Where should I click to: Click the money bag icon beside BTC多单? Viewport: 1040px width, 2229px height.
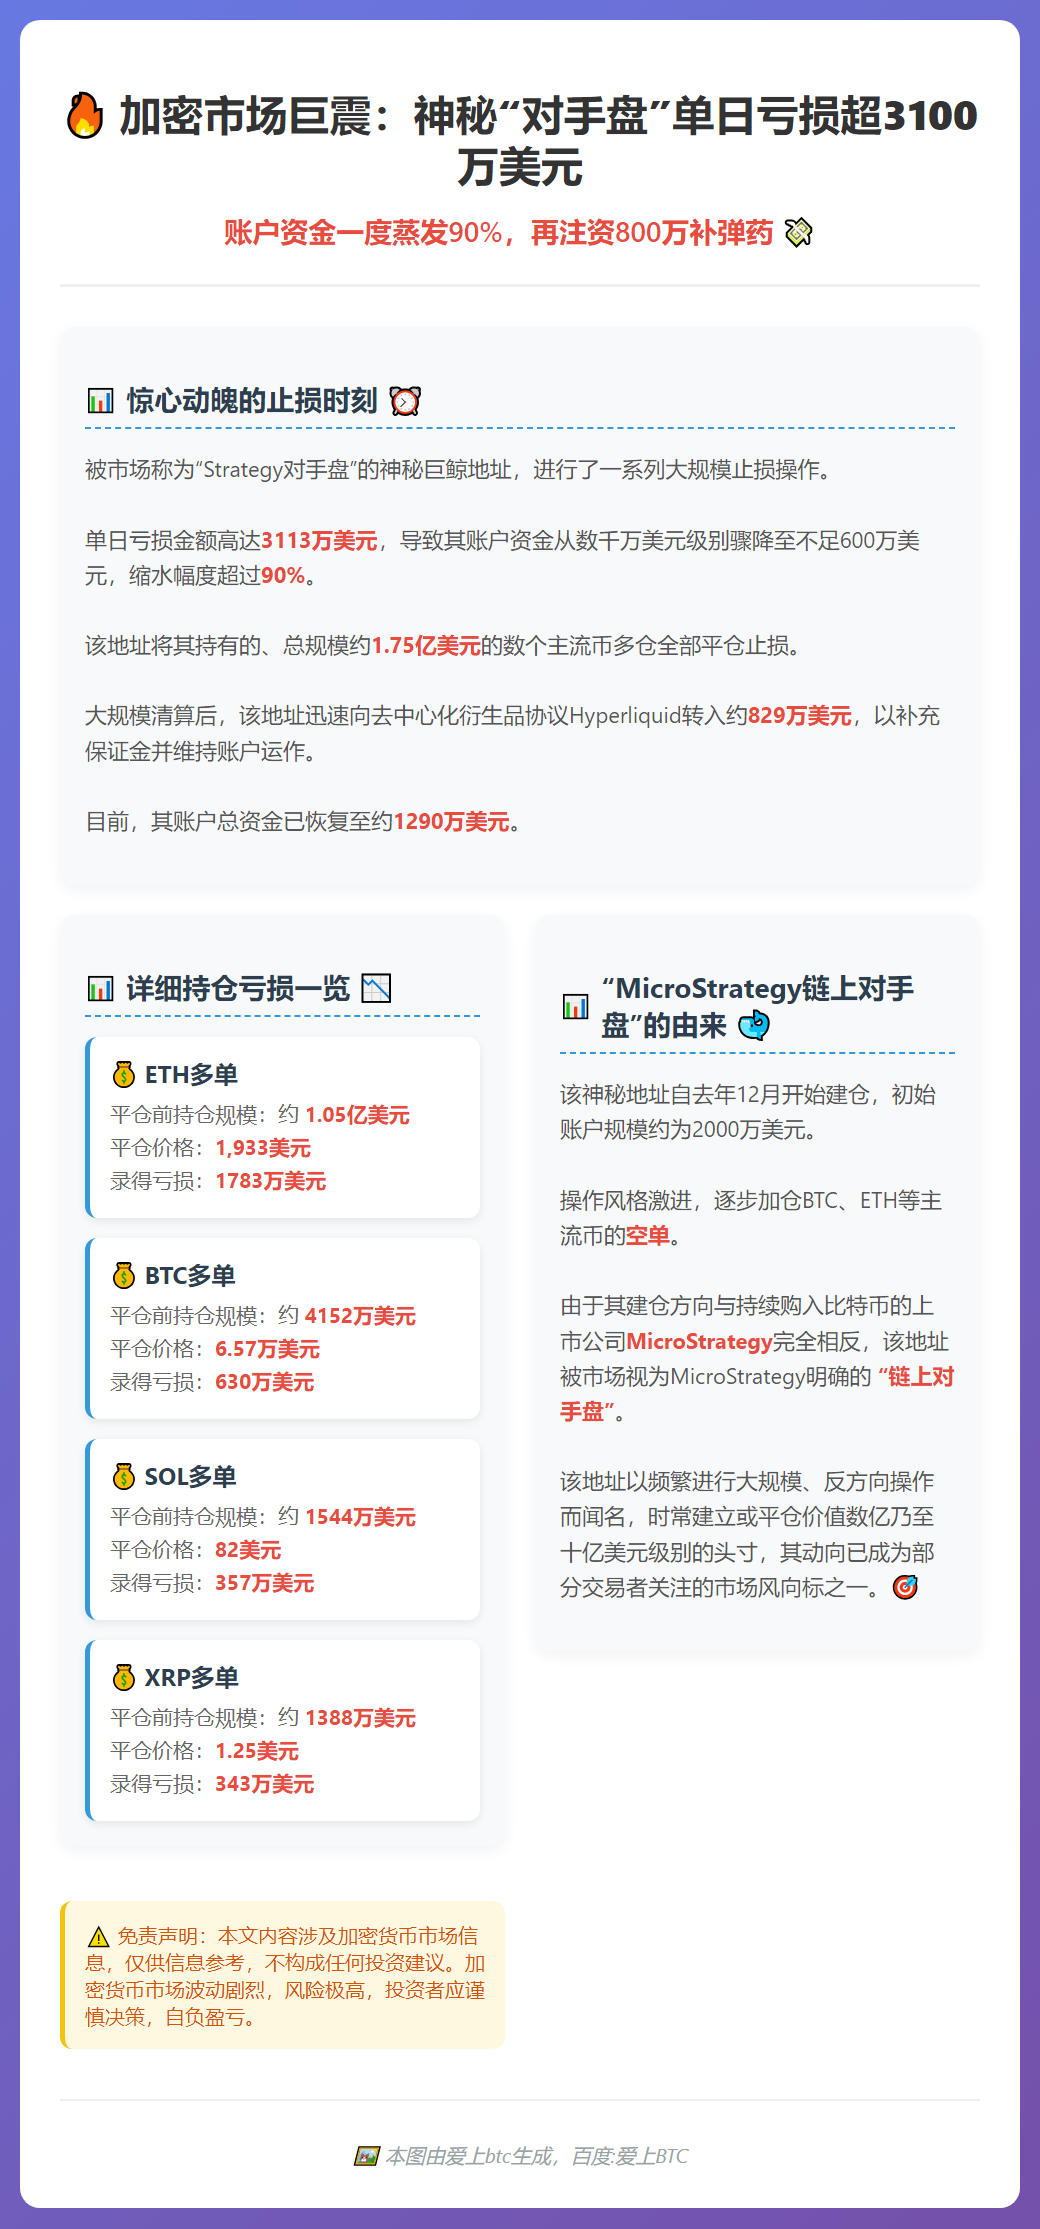click(124, 1276)
